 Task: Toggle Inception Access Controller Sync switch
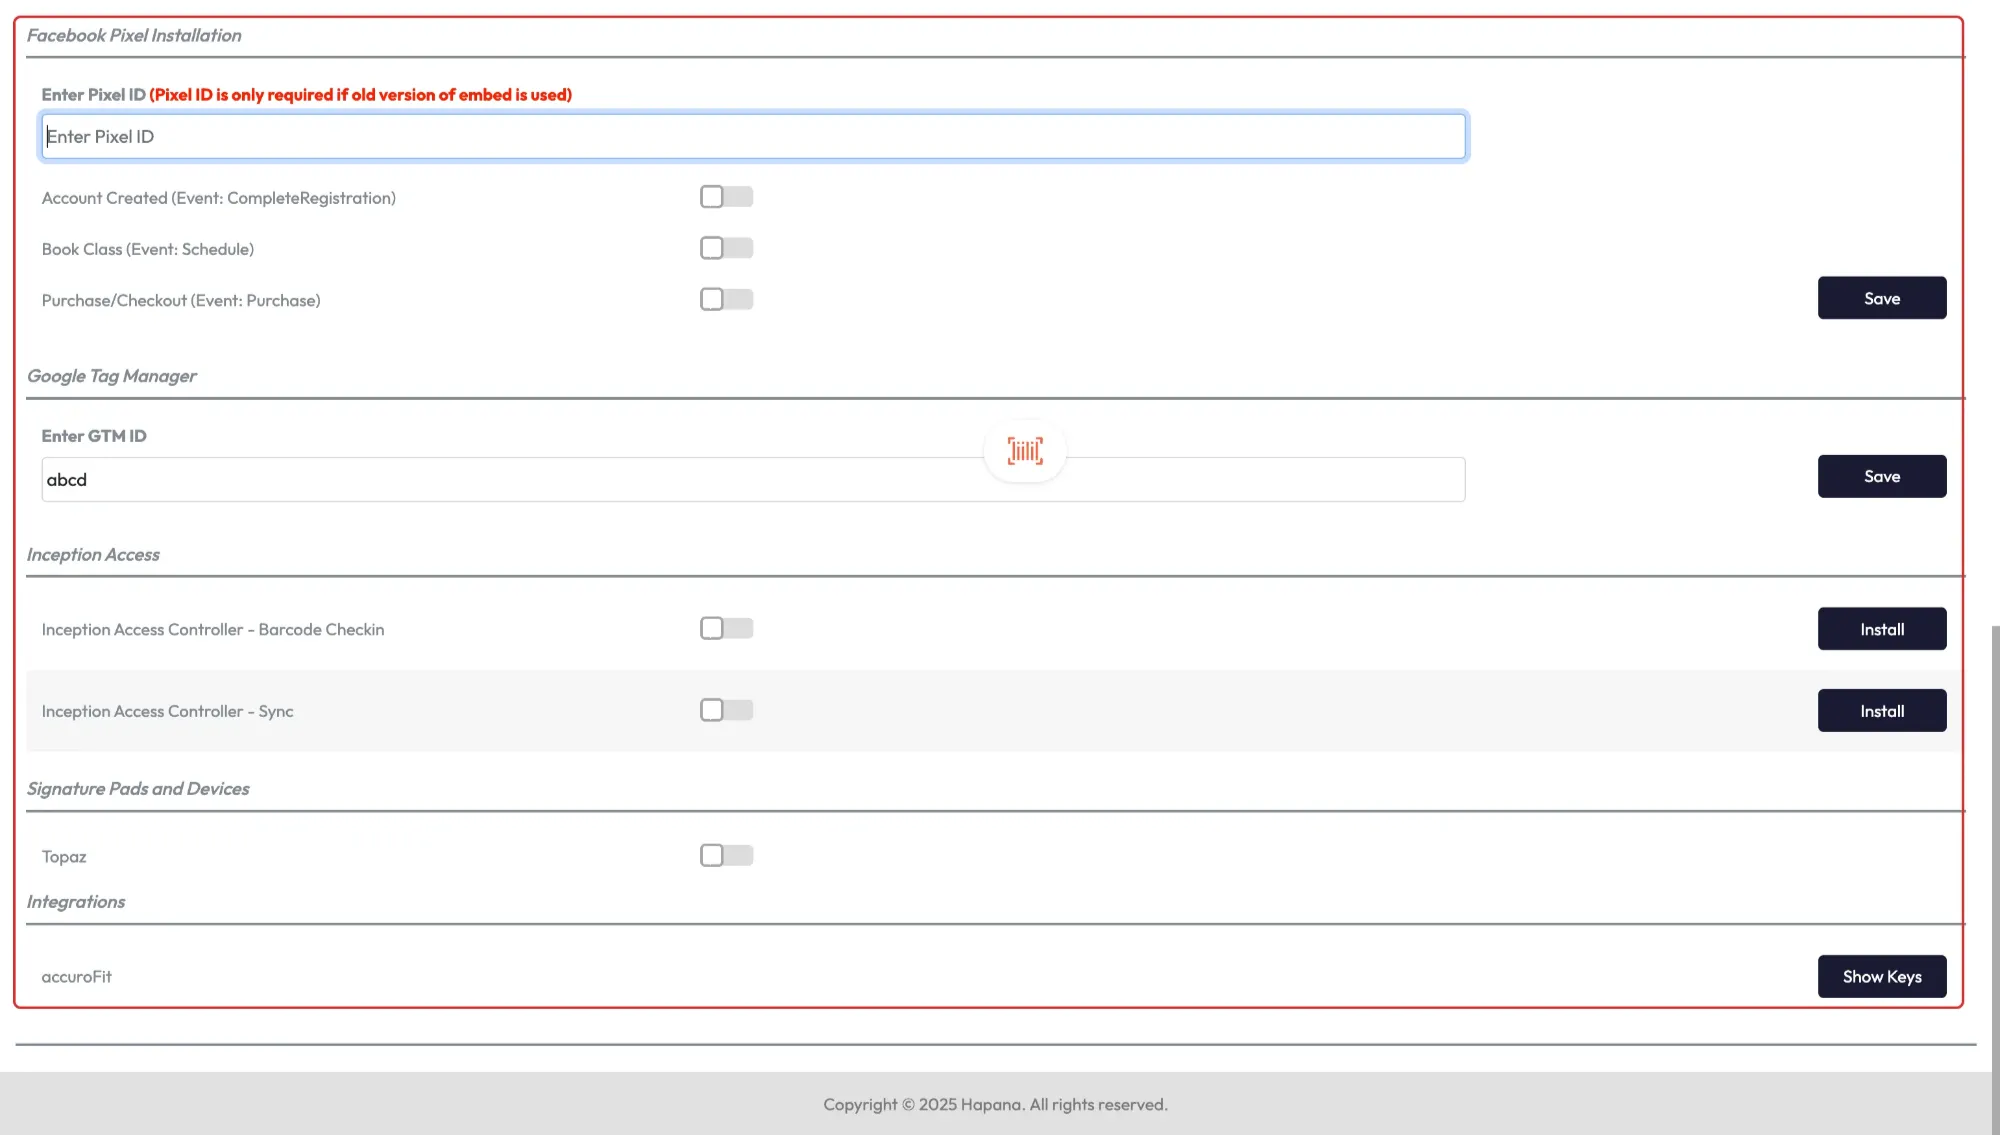[x=726, y=710]
